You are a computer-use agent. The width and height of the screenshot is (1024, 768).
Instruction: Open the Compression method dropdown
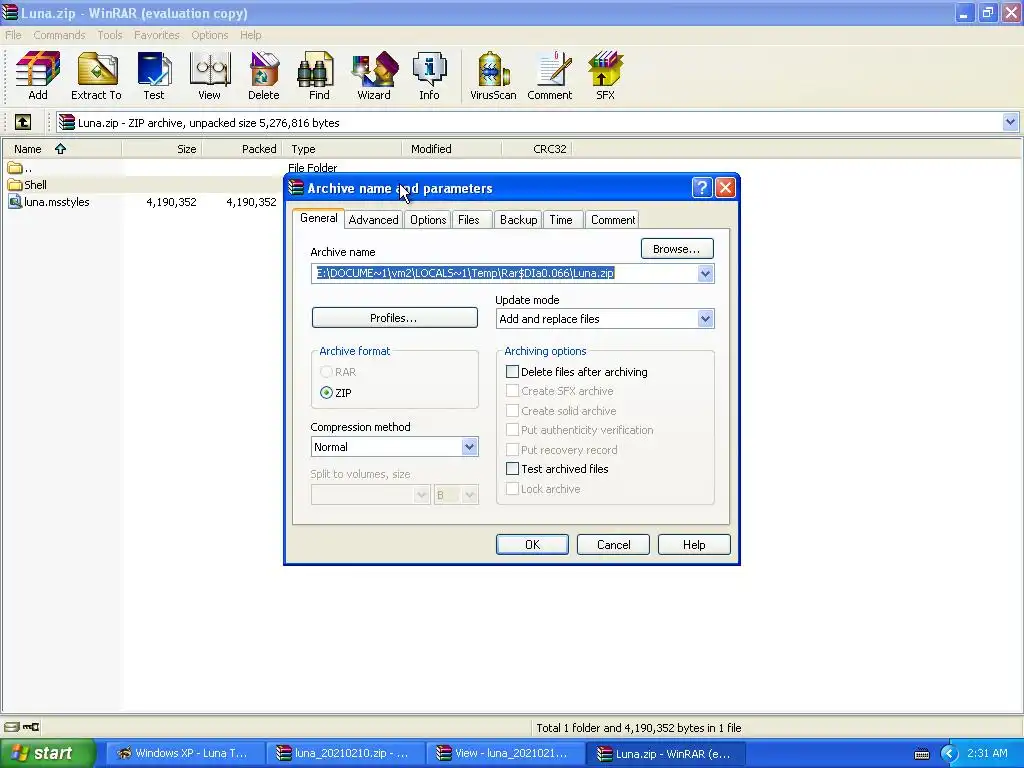(x=469, y=447)
